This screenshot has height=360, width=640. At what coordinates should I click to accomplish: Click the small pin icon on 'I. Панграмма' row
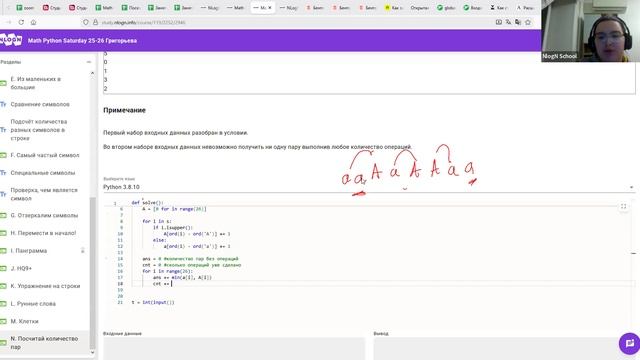coord(82,250)
